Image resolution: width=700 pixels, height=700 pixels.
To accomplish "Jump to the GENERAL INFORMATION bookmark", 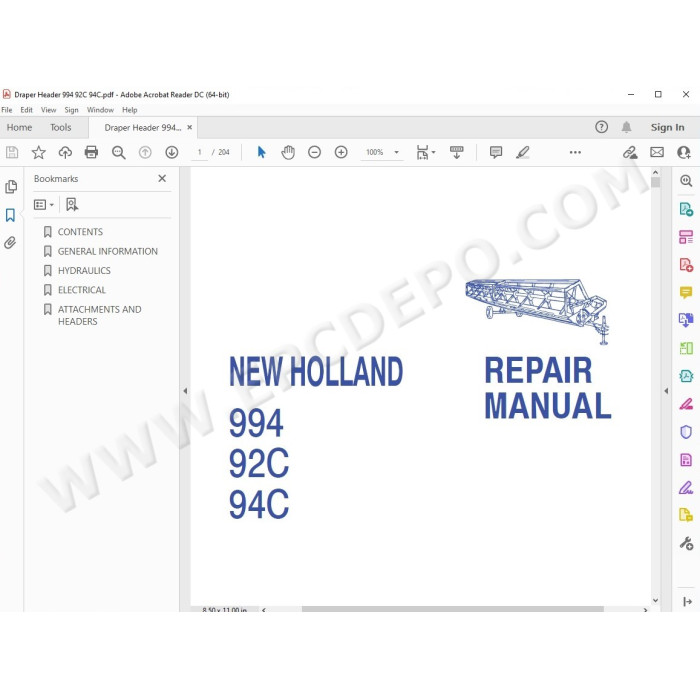I will [x=108, y=251].
